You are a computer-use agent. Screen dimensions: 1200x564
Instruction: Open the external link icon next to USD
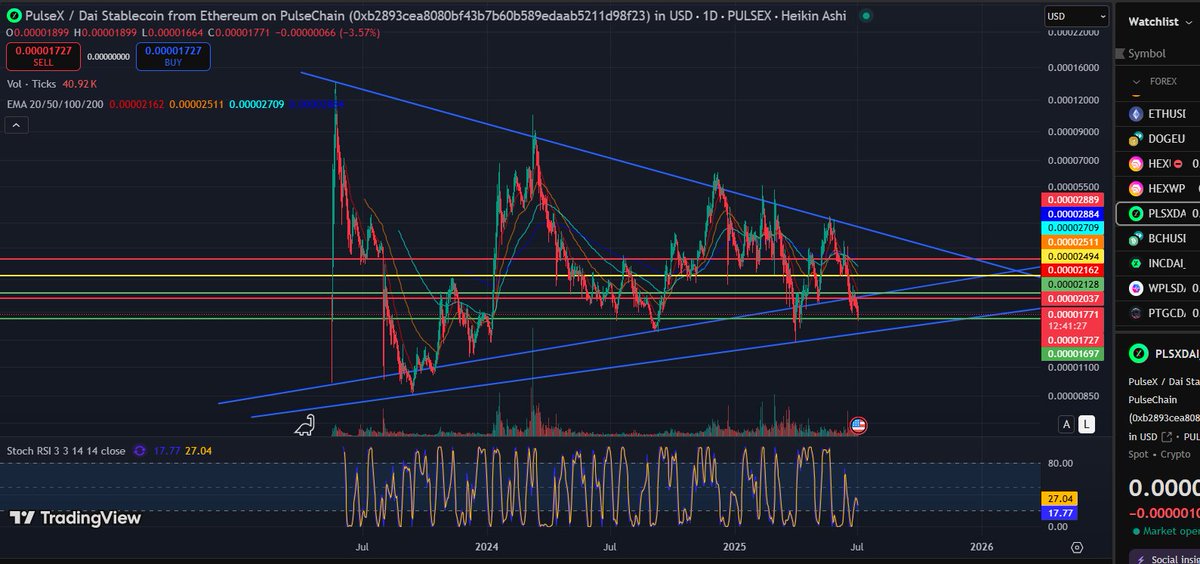1165,436
